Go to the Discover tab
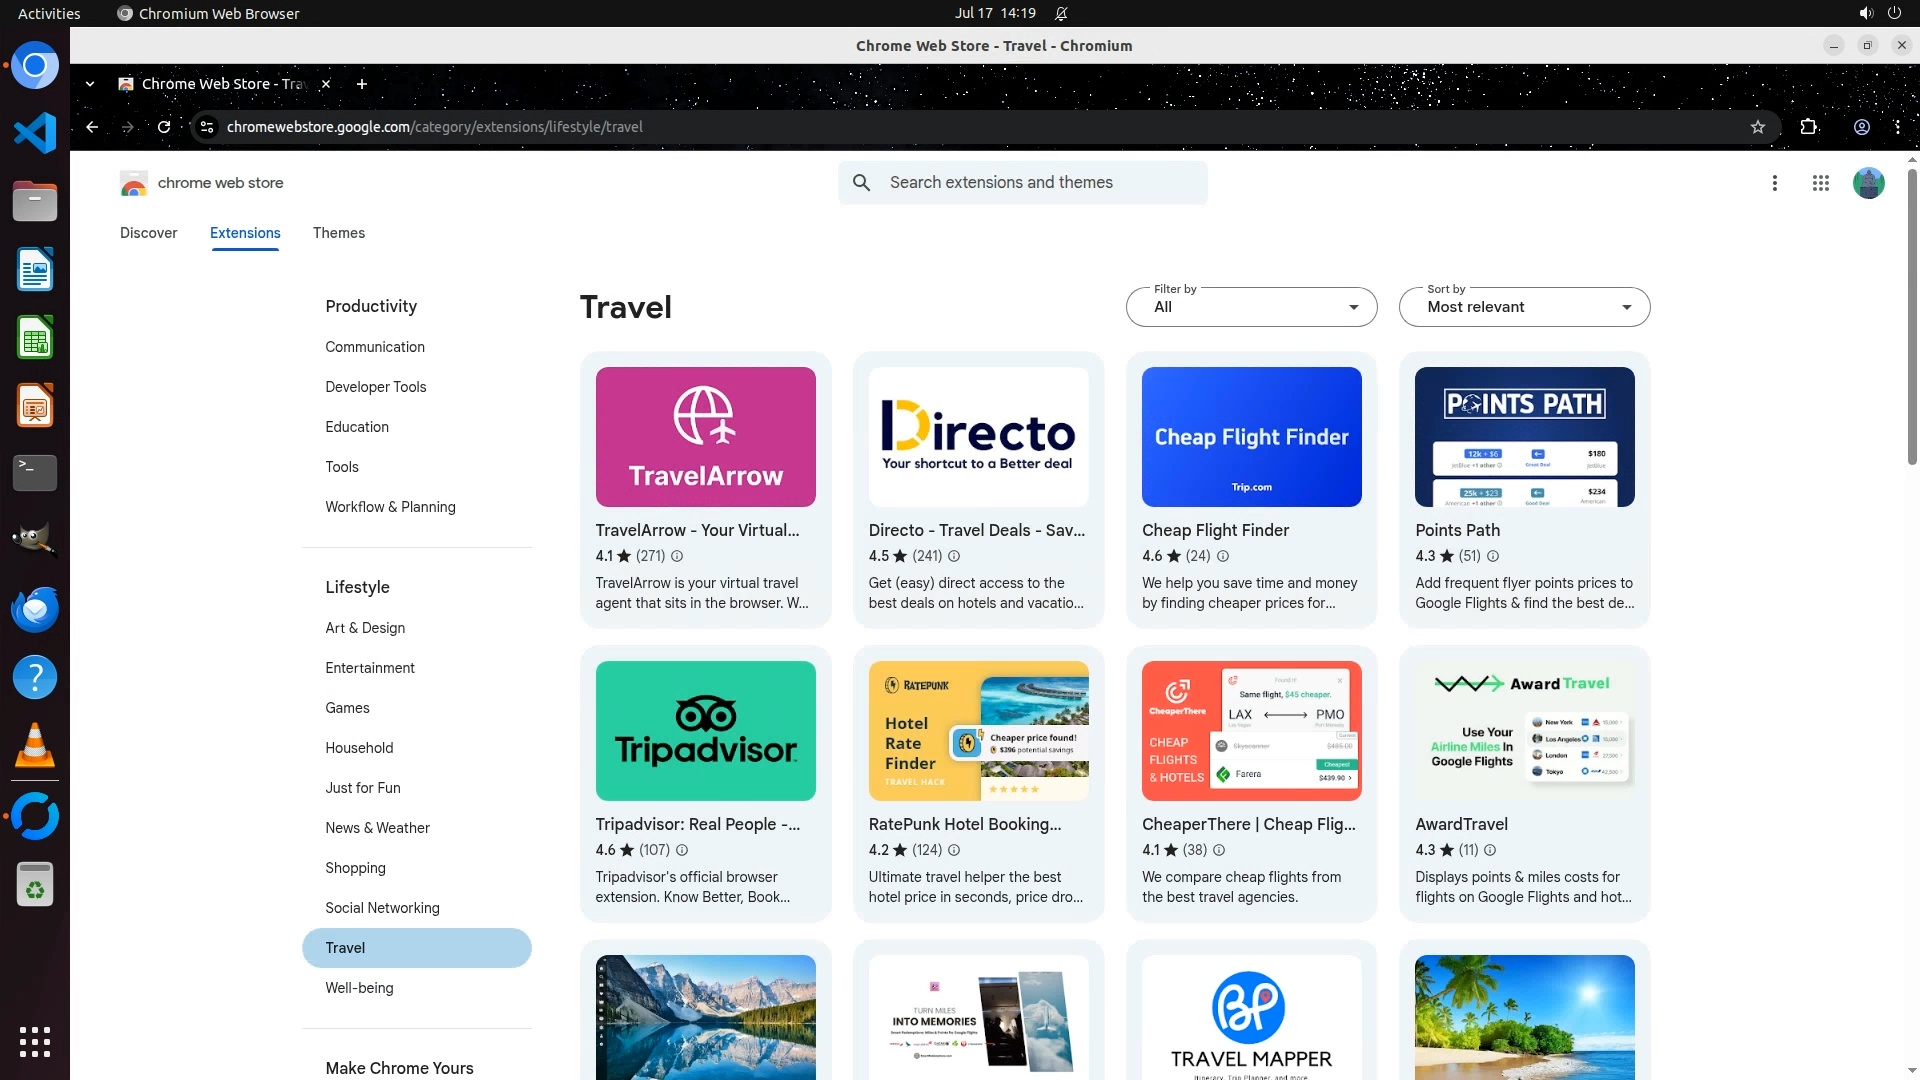Image resolution: width=1920 pixels, height=1080 pixels. pos(148,233)
